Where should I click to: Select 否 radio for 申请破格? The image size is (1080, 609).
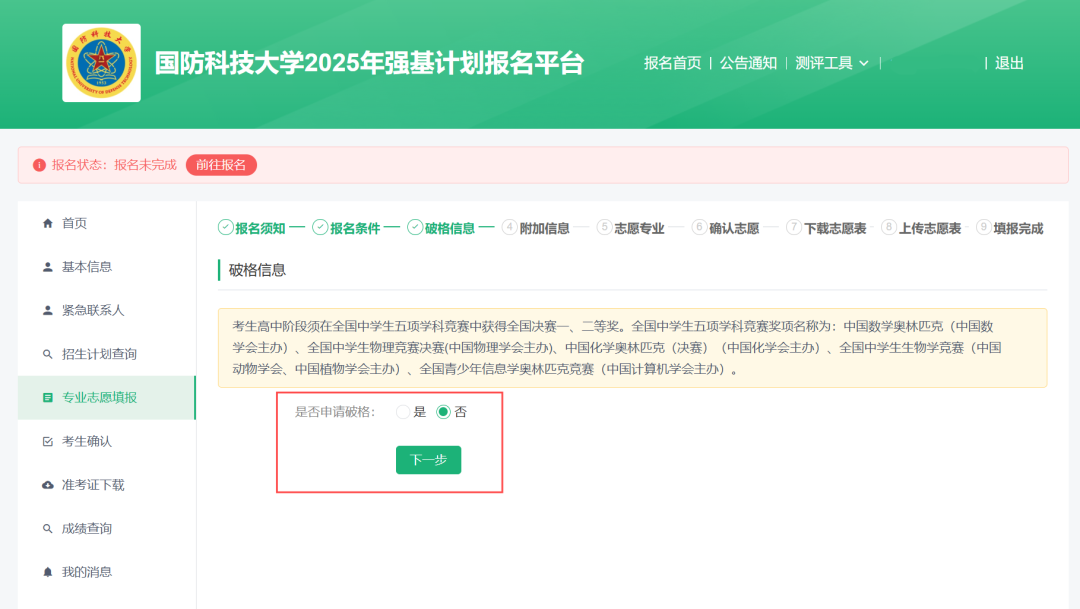pyautogui.click(x=444, y=412)
